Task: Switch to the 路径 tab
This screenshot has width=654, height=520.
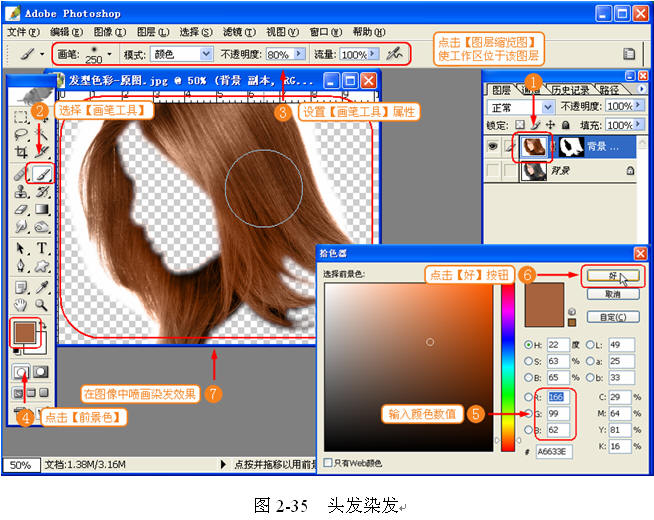Action: point(609,90)
